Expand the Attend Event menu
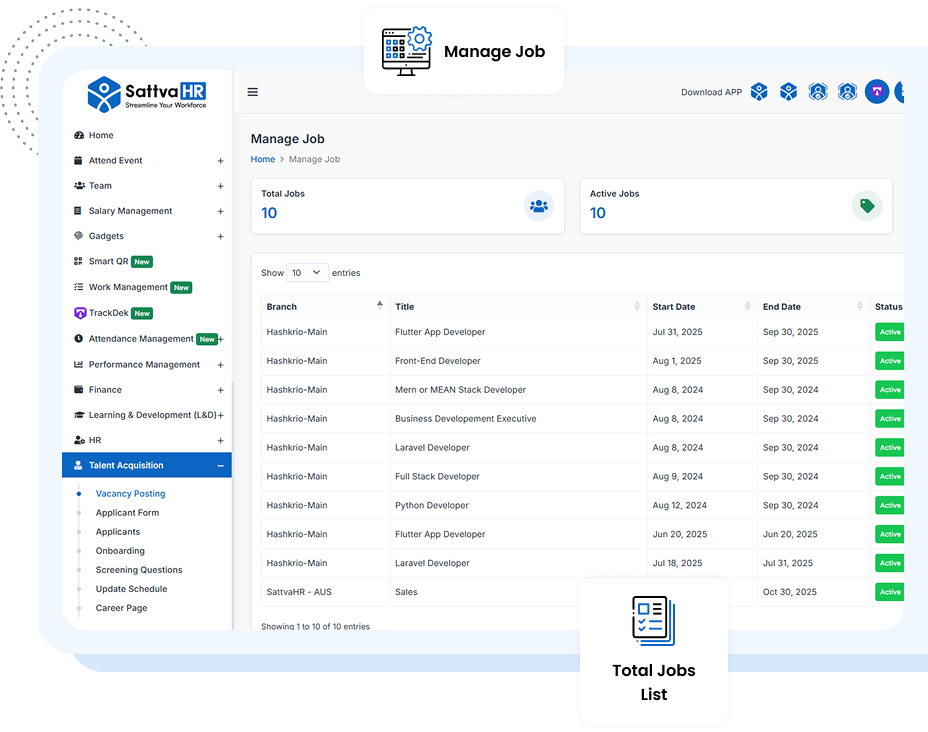Image resolution: width=928 pixels, height=732 pixels. (220, 161)
